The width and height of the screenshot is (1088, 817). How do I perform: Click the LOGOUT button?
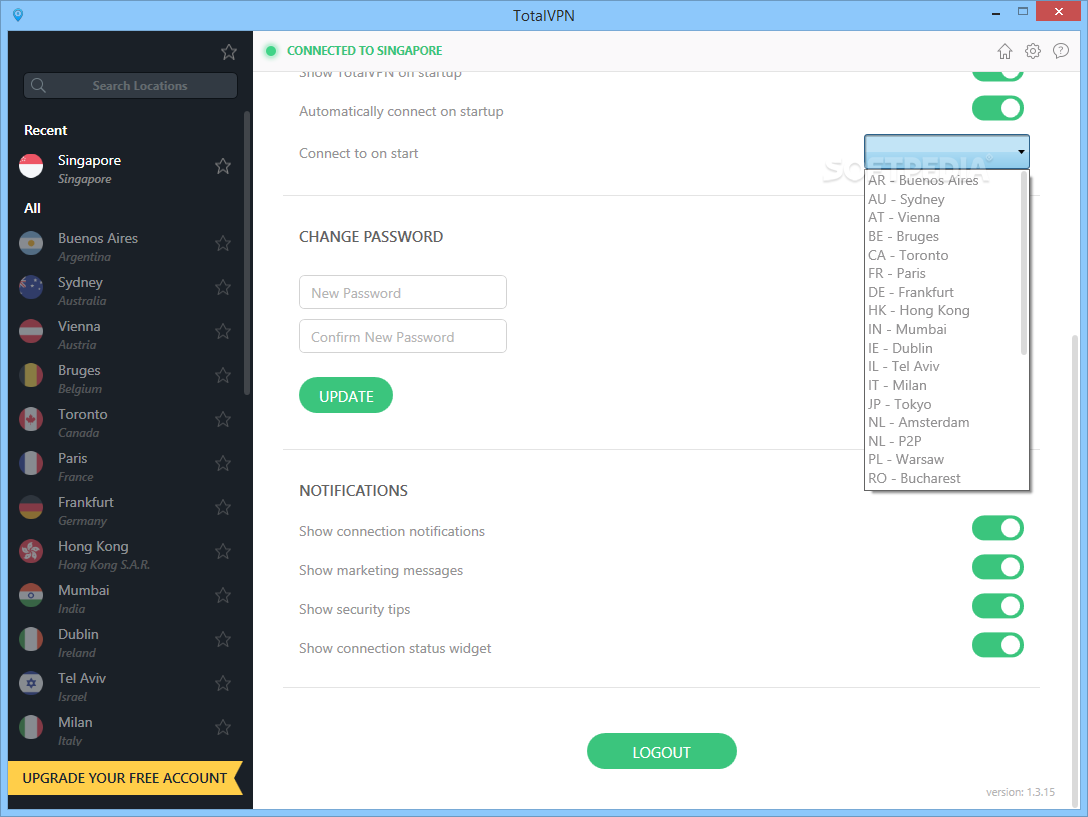(x=661, y=752)
